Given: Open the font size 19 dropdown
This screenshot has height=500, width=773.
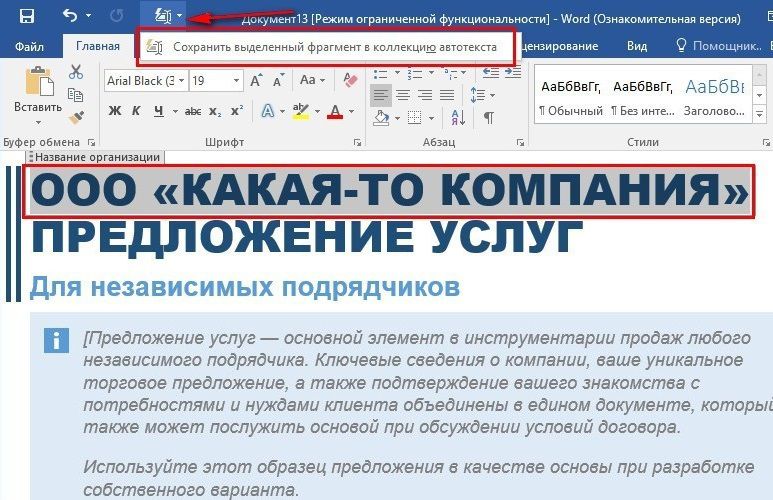Looking at the screenshot, I should (x=236, y=80).
